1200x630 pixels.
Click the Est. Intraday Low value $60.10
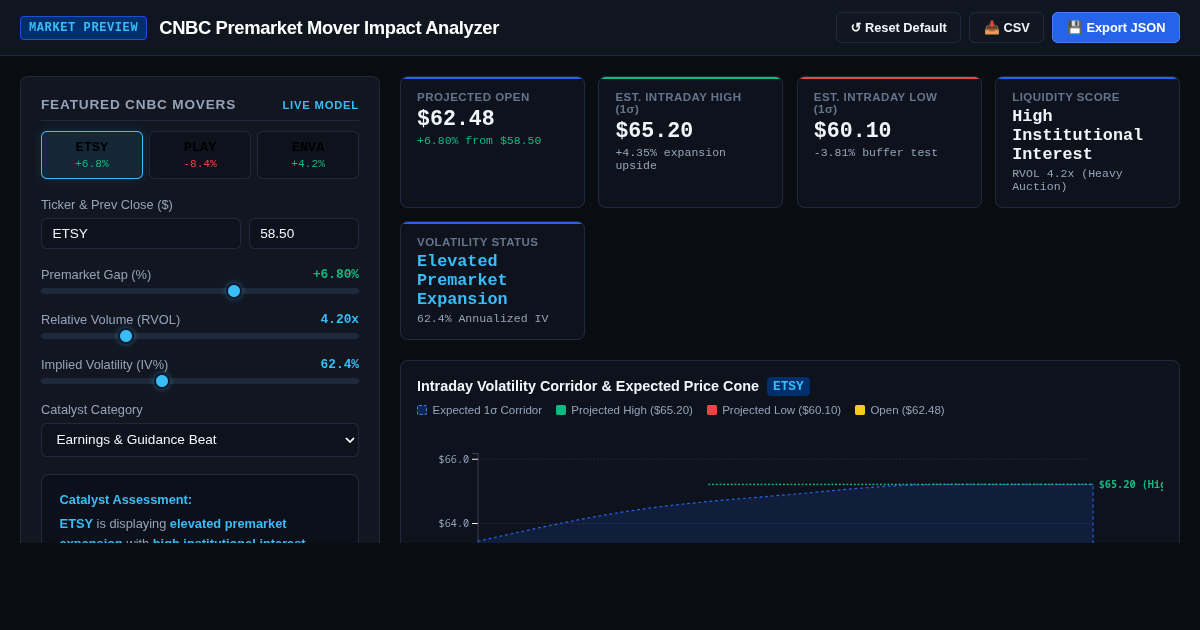tap(852, 131)
